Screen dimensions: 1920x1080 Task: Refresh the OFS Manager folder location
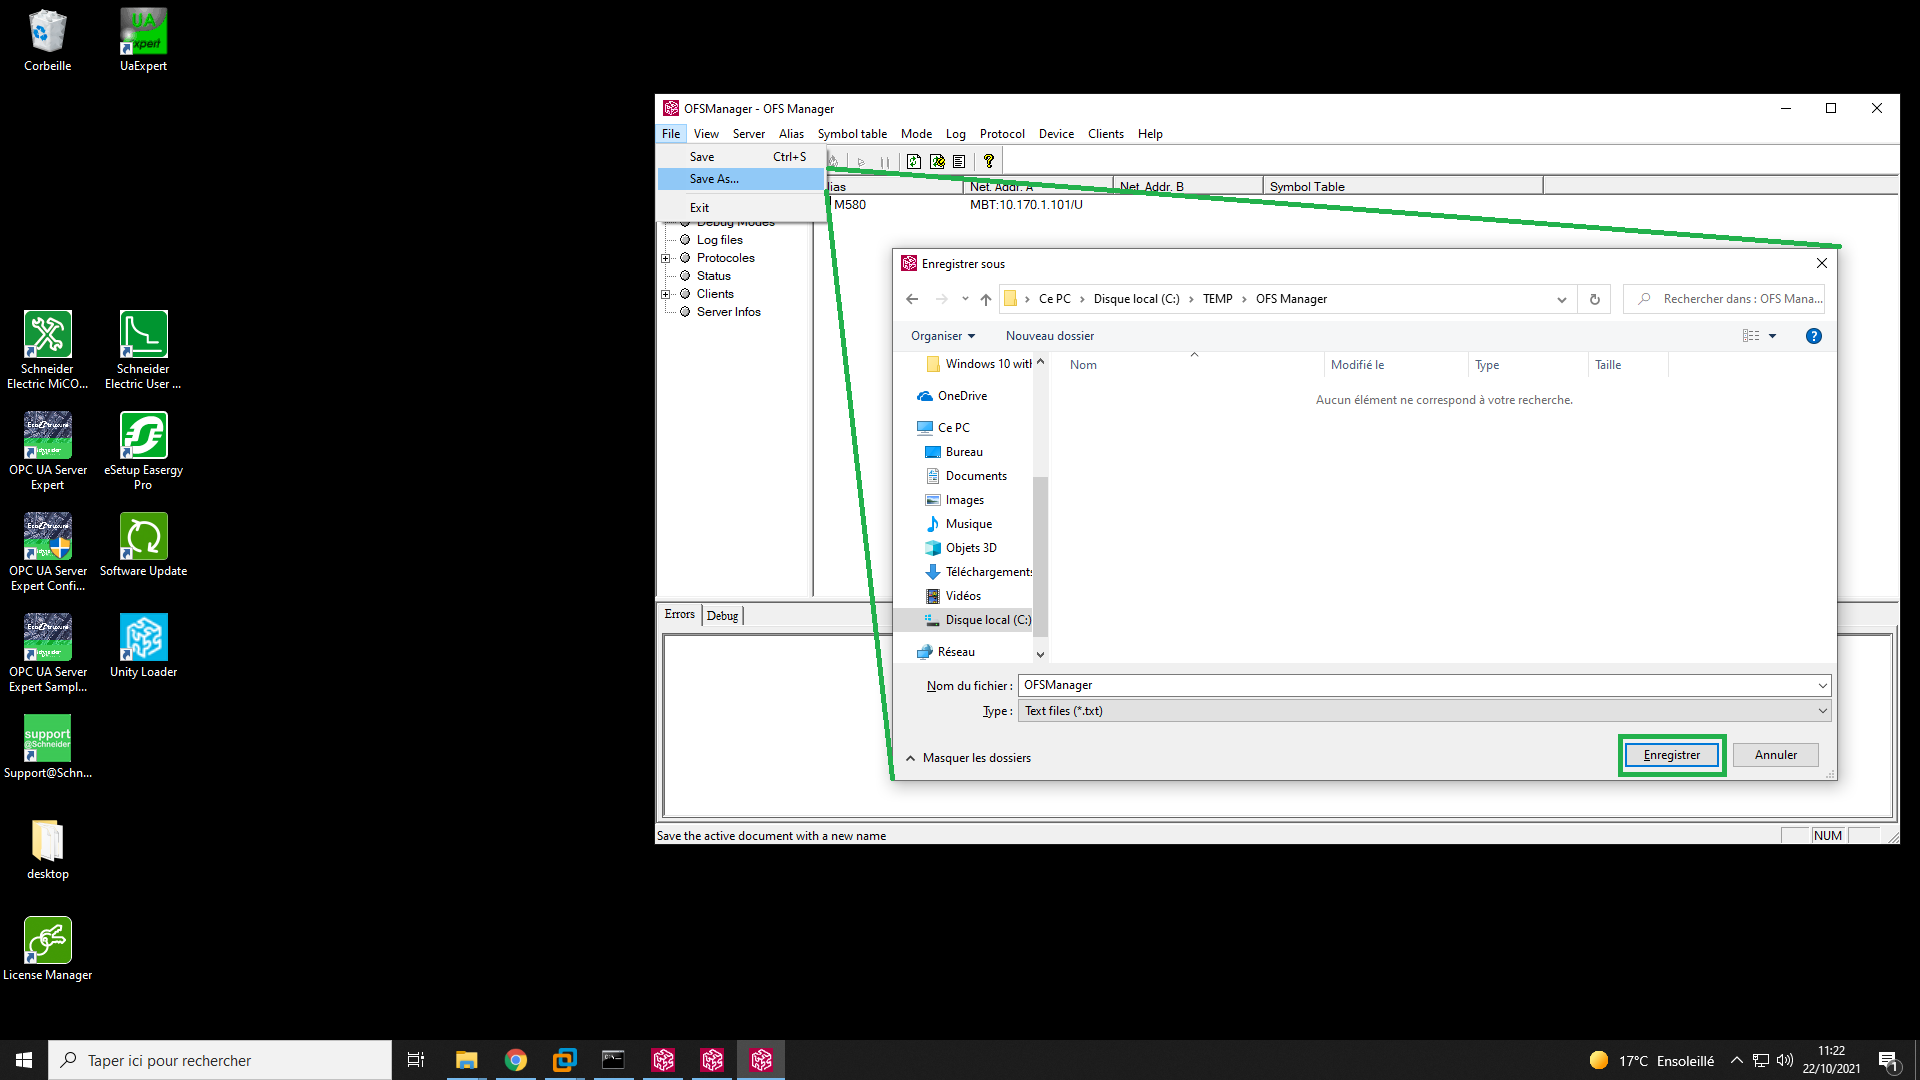point(1595,299)
